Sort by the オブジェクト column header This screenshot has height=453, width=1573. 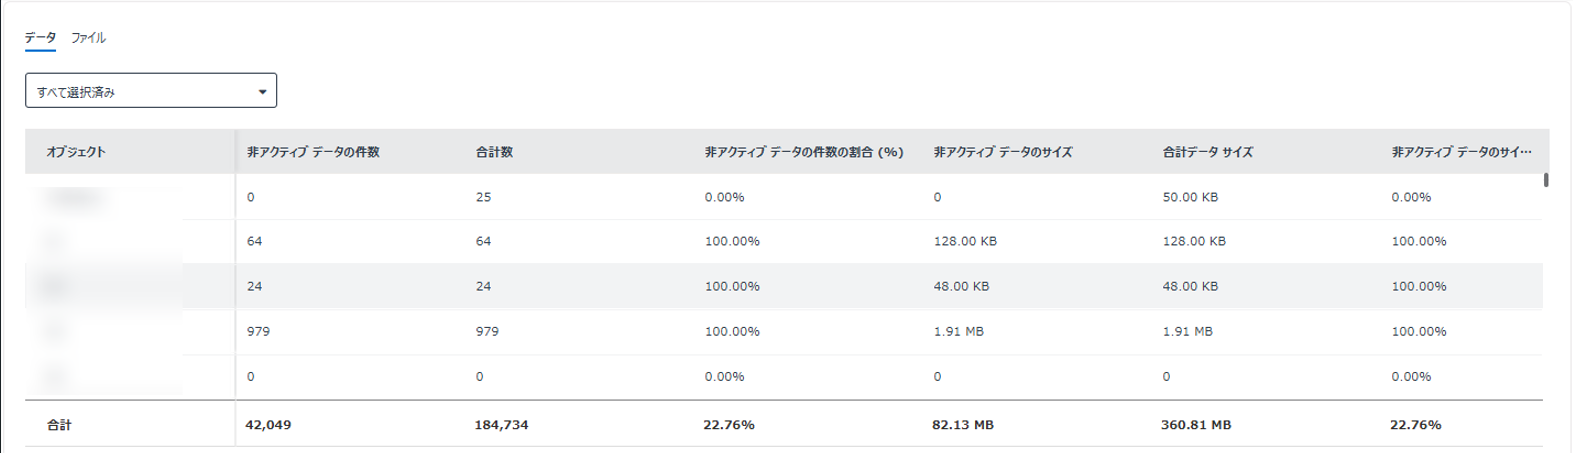pos(76,153)
